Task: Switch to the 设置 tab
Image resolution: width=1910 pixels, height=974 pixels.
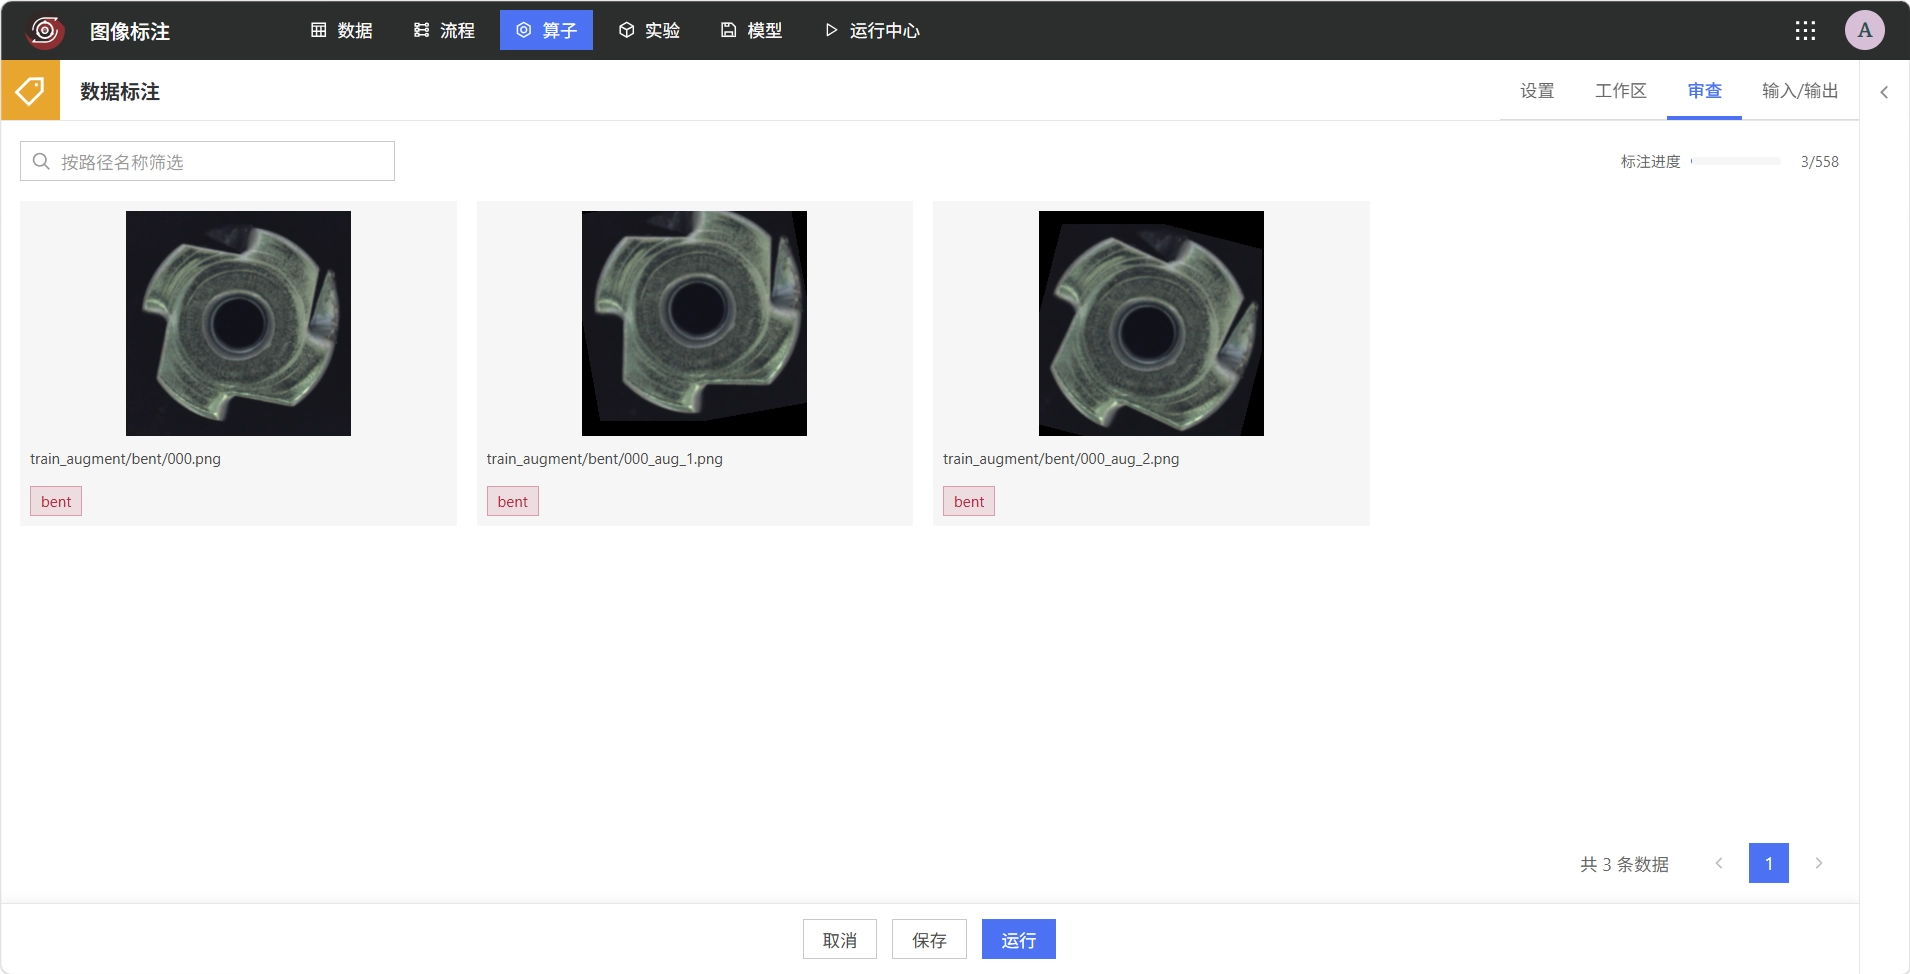Action: point(1537,91)
